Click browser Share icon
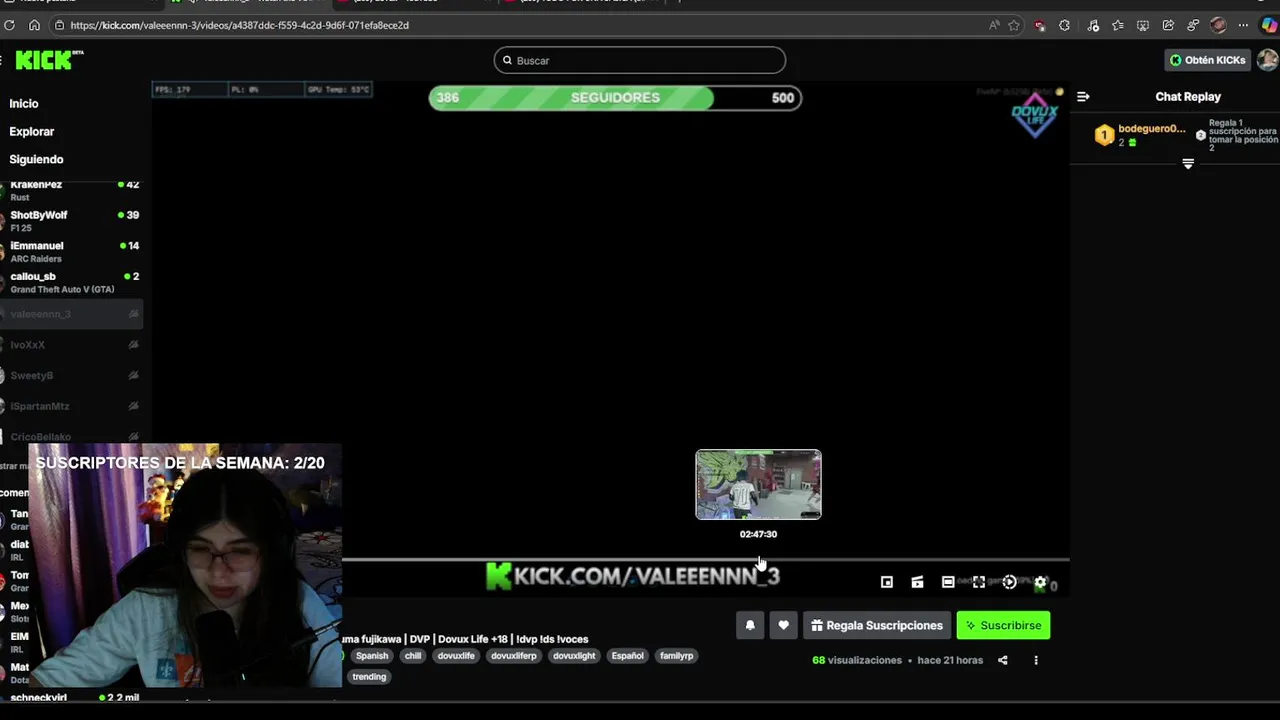The height and width of the screenshot is (720, 1280). coord(1168,25)
